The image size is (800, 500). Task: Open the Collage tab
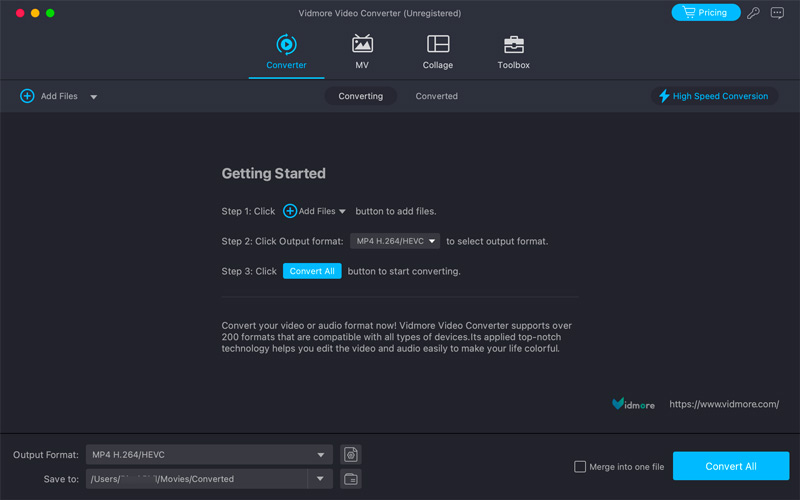[x=438, y=52]
